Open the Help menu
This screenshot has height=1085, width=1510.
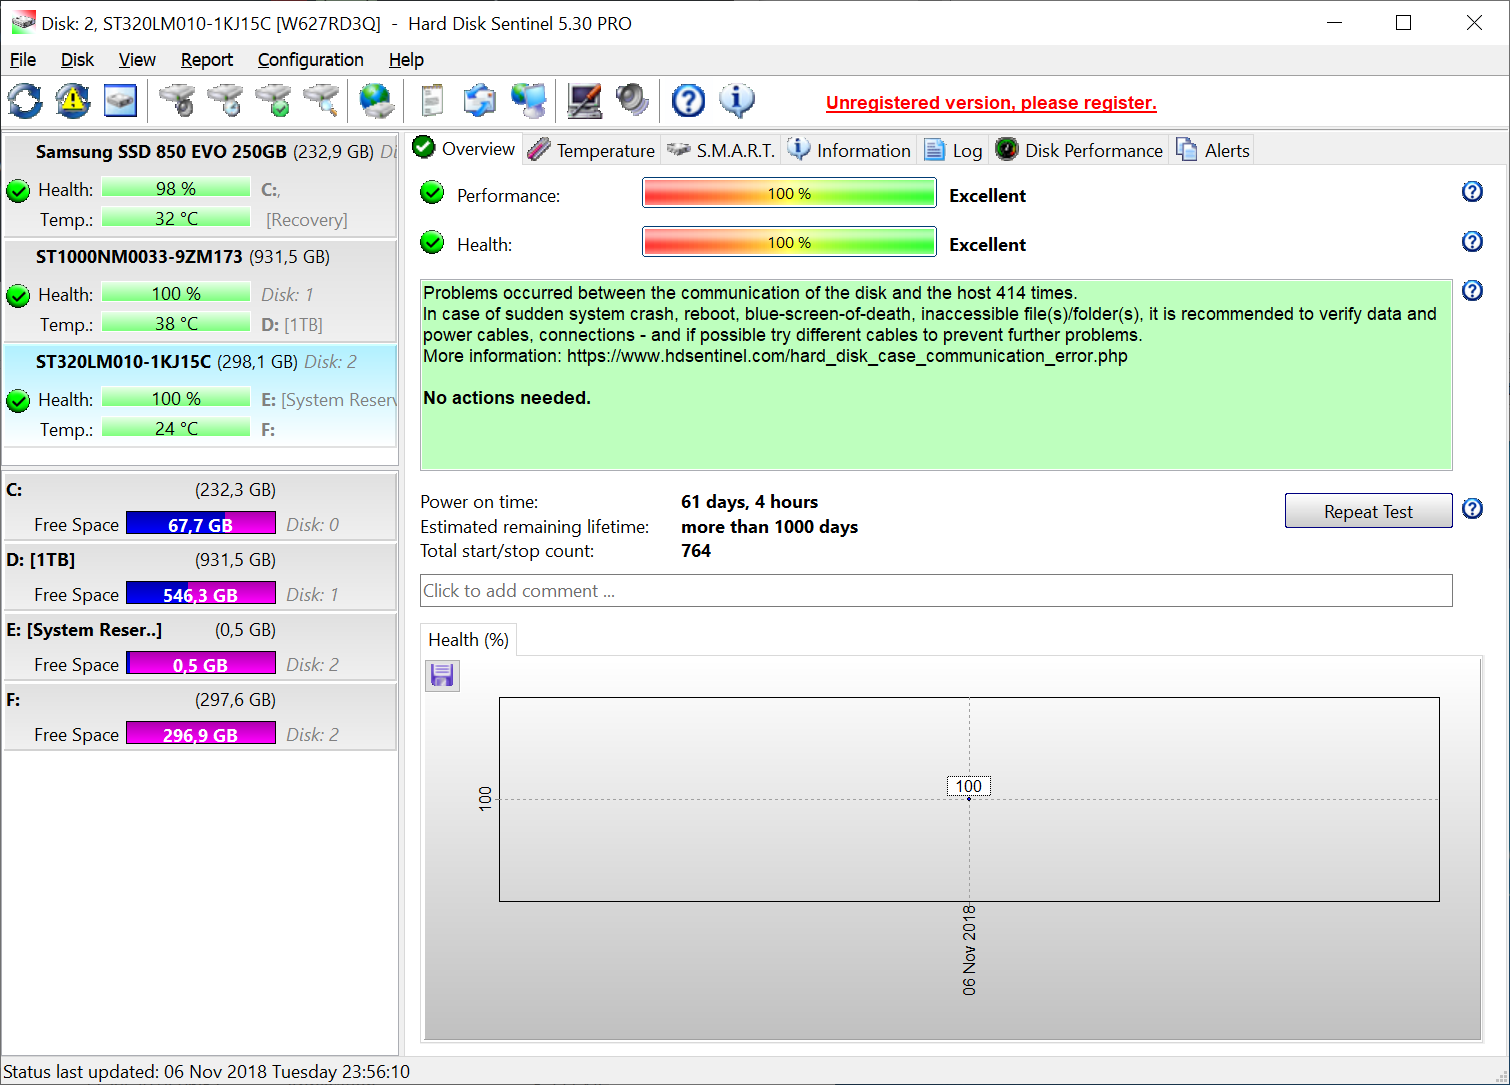click(x=406, y=60)
